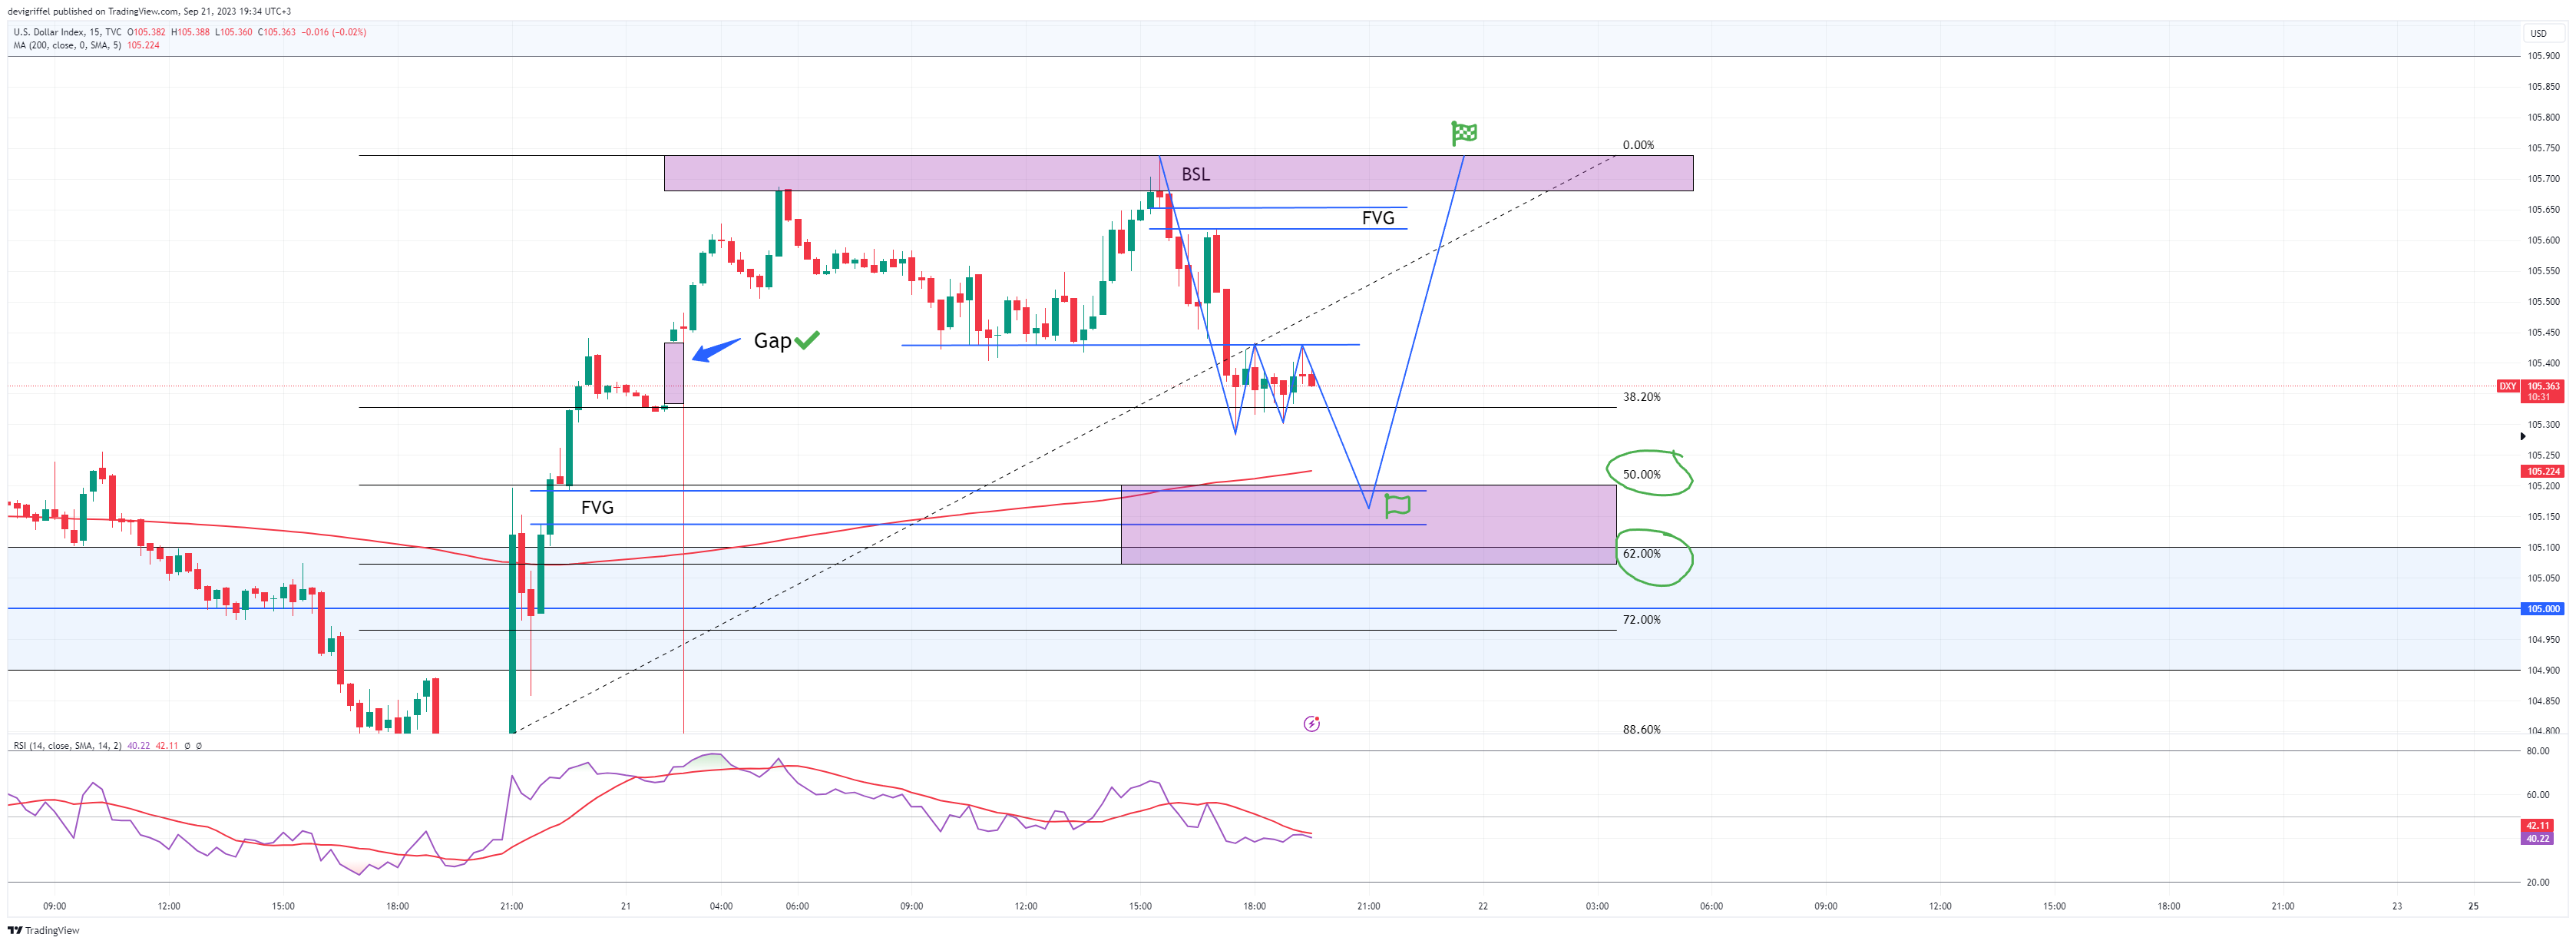The width and height of the screenshot is (2576, 944).
Task: Click the 105.450 price axis label
Action: click(x=2543, y=332)
